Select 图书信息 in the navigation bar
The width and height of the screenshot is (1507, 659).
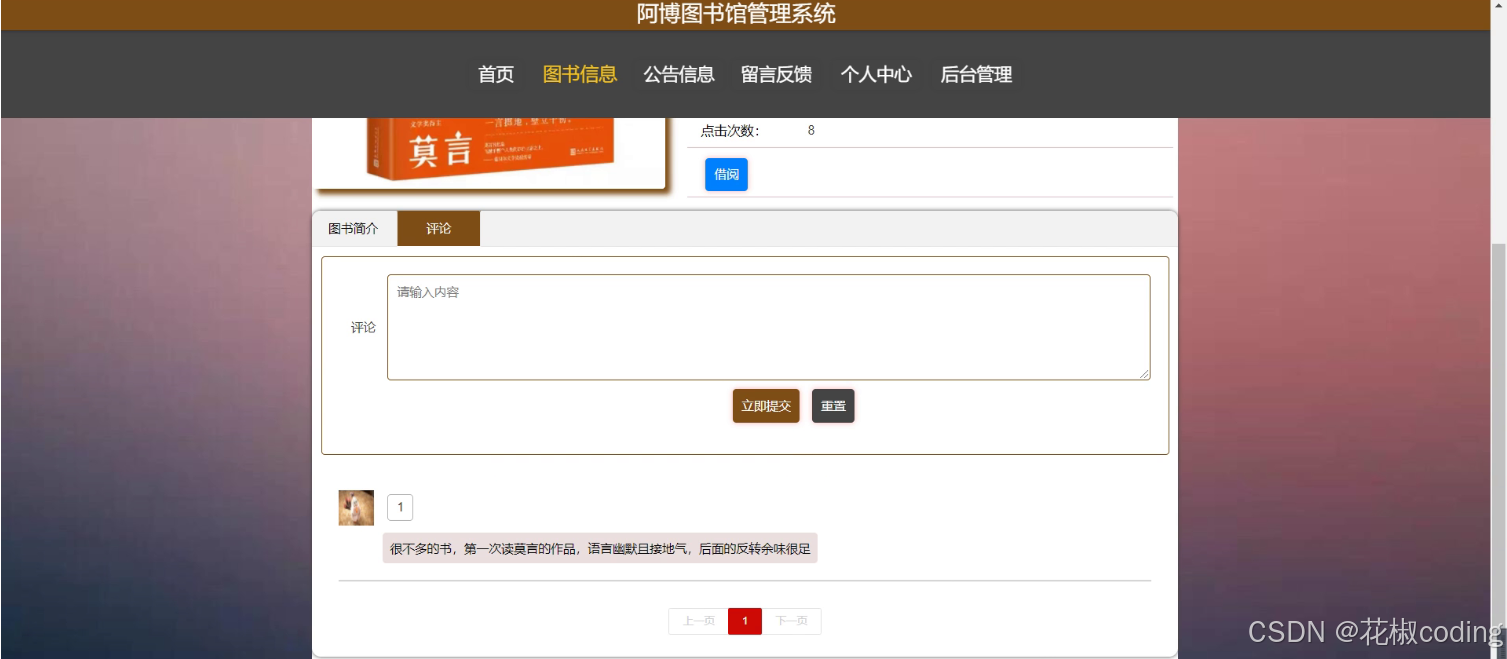(x=580, y=74)
